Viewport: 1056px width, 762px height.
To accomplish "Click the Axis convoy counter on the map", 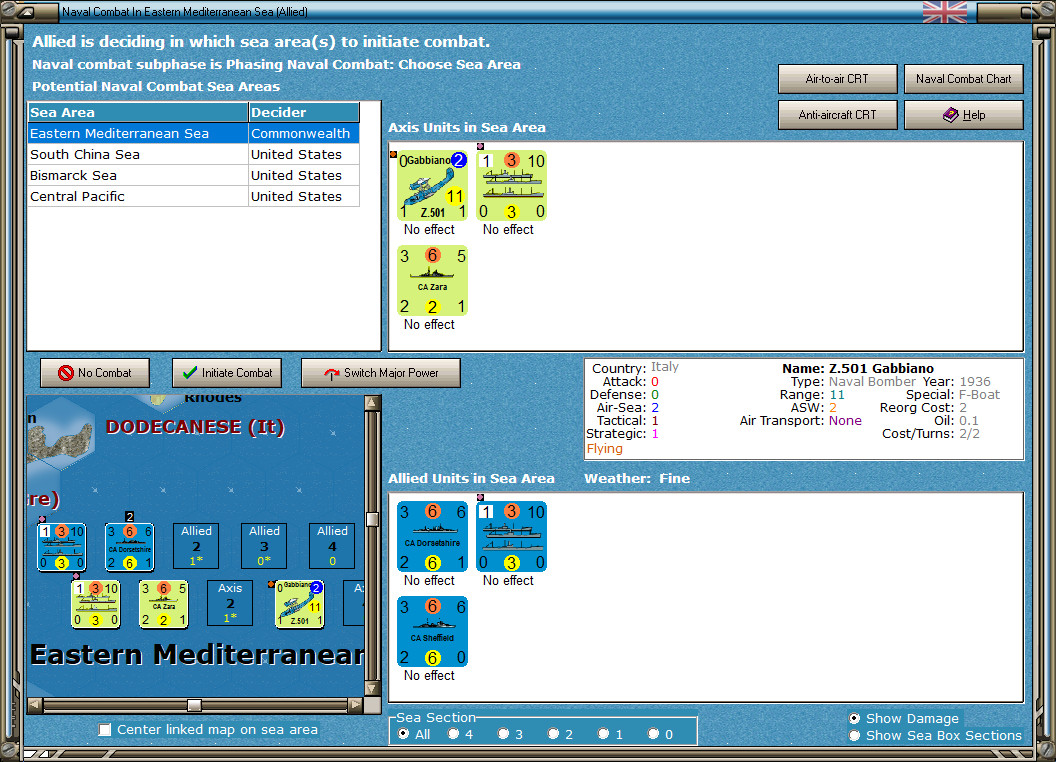I will 96,604.
